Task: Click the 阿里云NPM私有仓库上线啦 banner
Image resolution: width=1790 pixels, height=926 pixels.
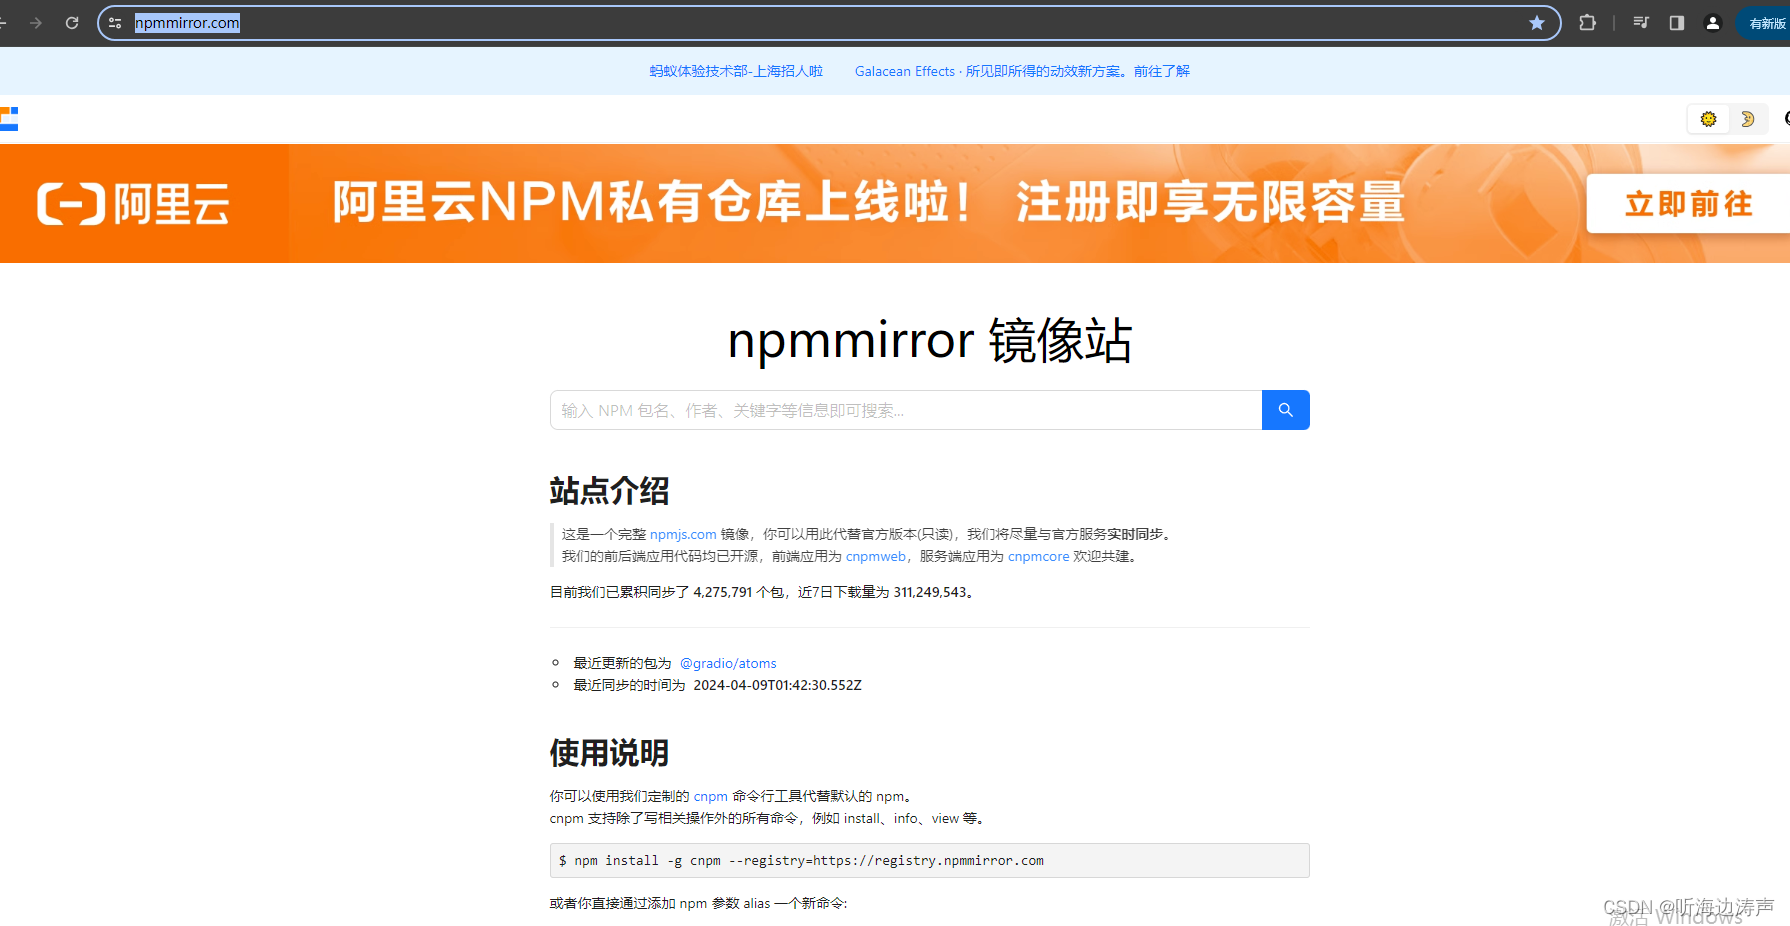Action: click(x=868, y=203)
